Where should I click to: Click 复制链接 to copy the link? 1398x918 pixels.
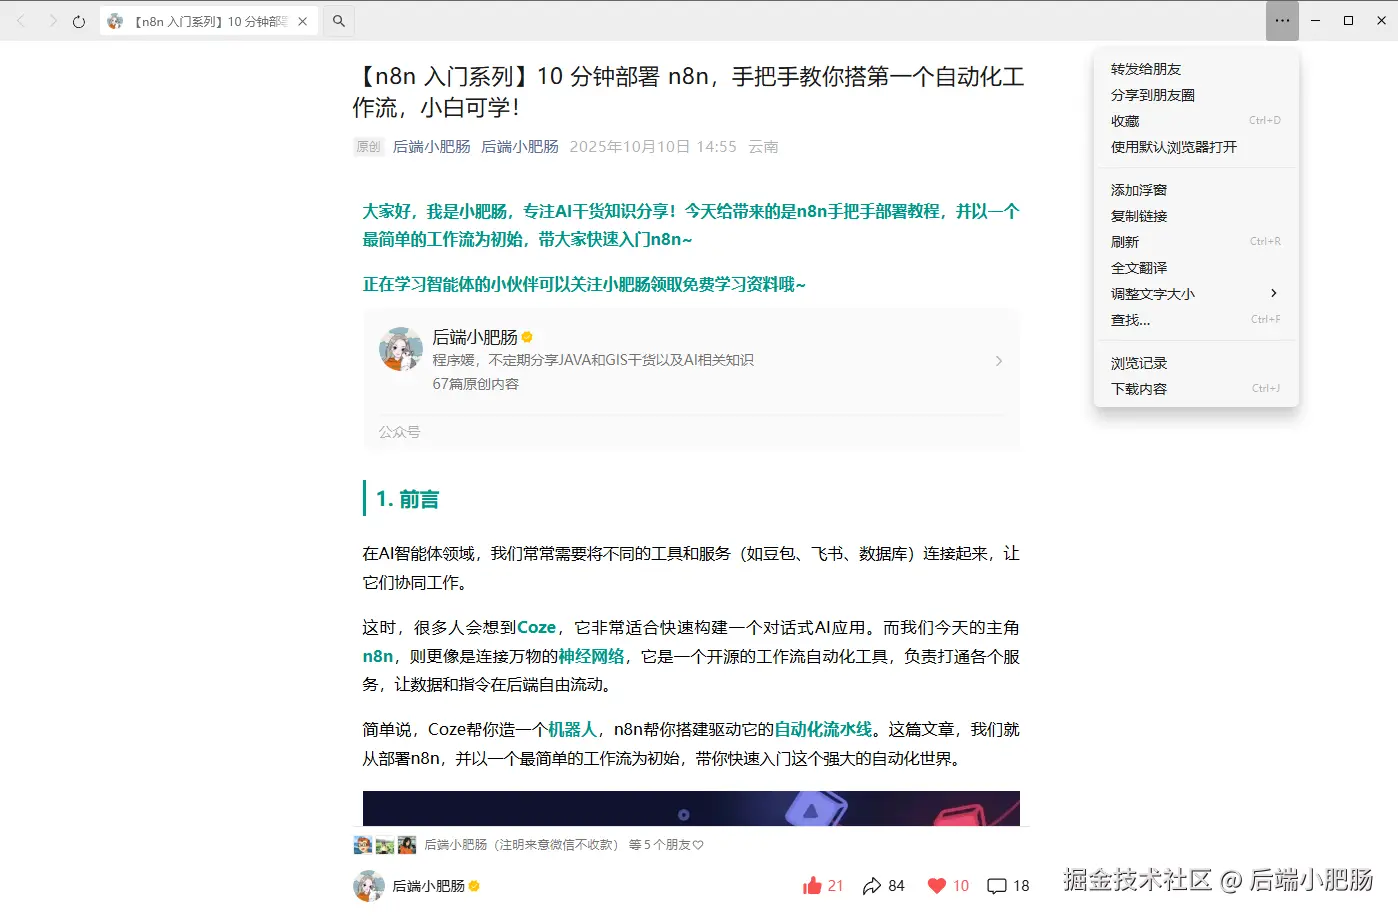pyautogui.click(x=1196, y=216)
